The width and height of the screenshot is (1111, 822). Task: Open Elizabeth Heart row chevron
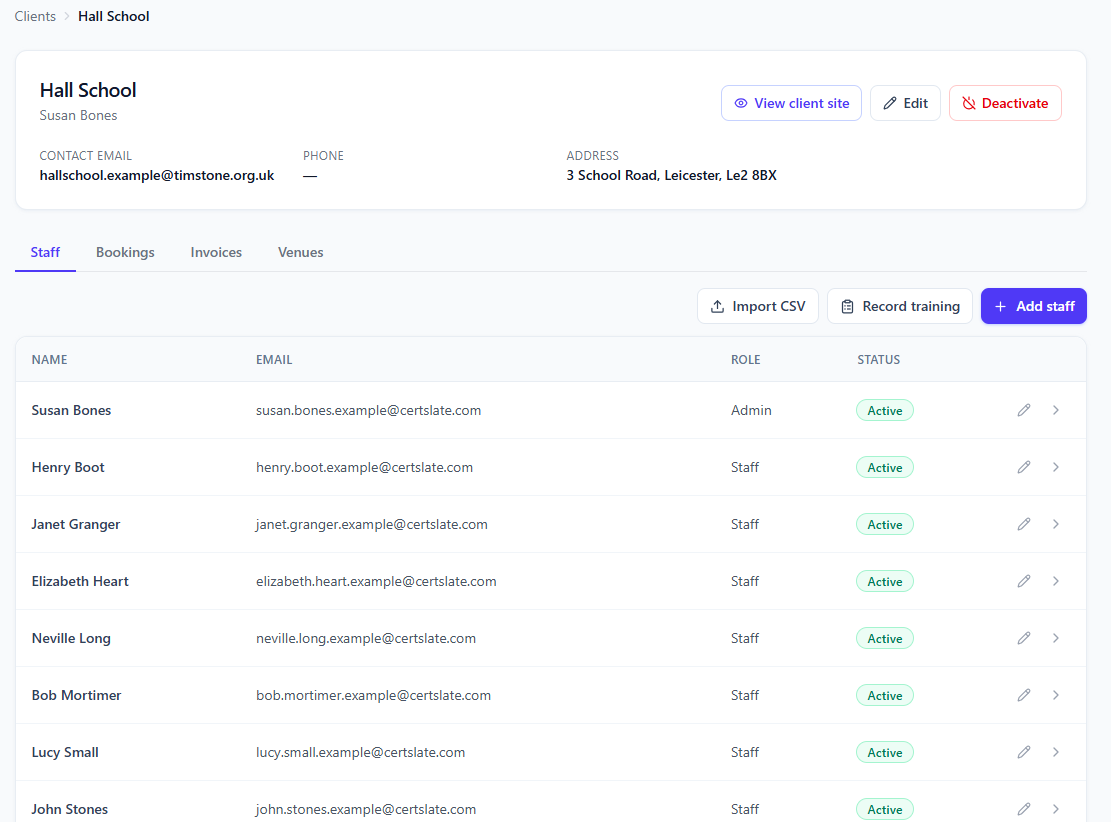pyautogui.click(x=1056, y=581)
